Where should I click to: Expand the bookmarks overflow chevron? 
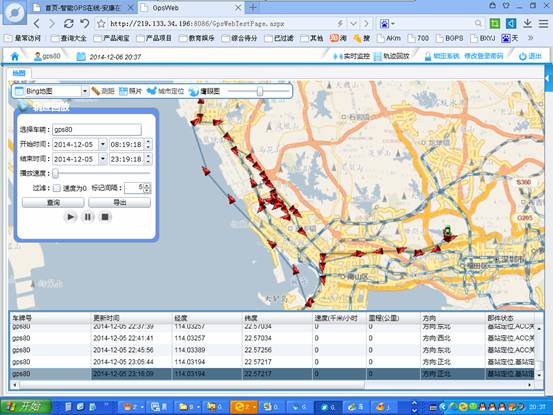(530, 38)
